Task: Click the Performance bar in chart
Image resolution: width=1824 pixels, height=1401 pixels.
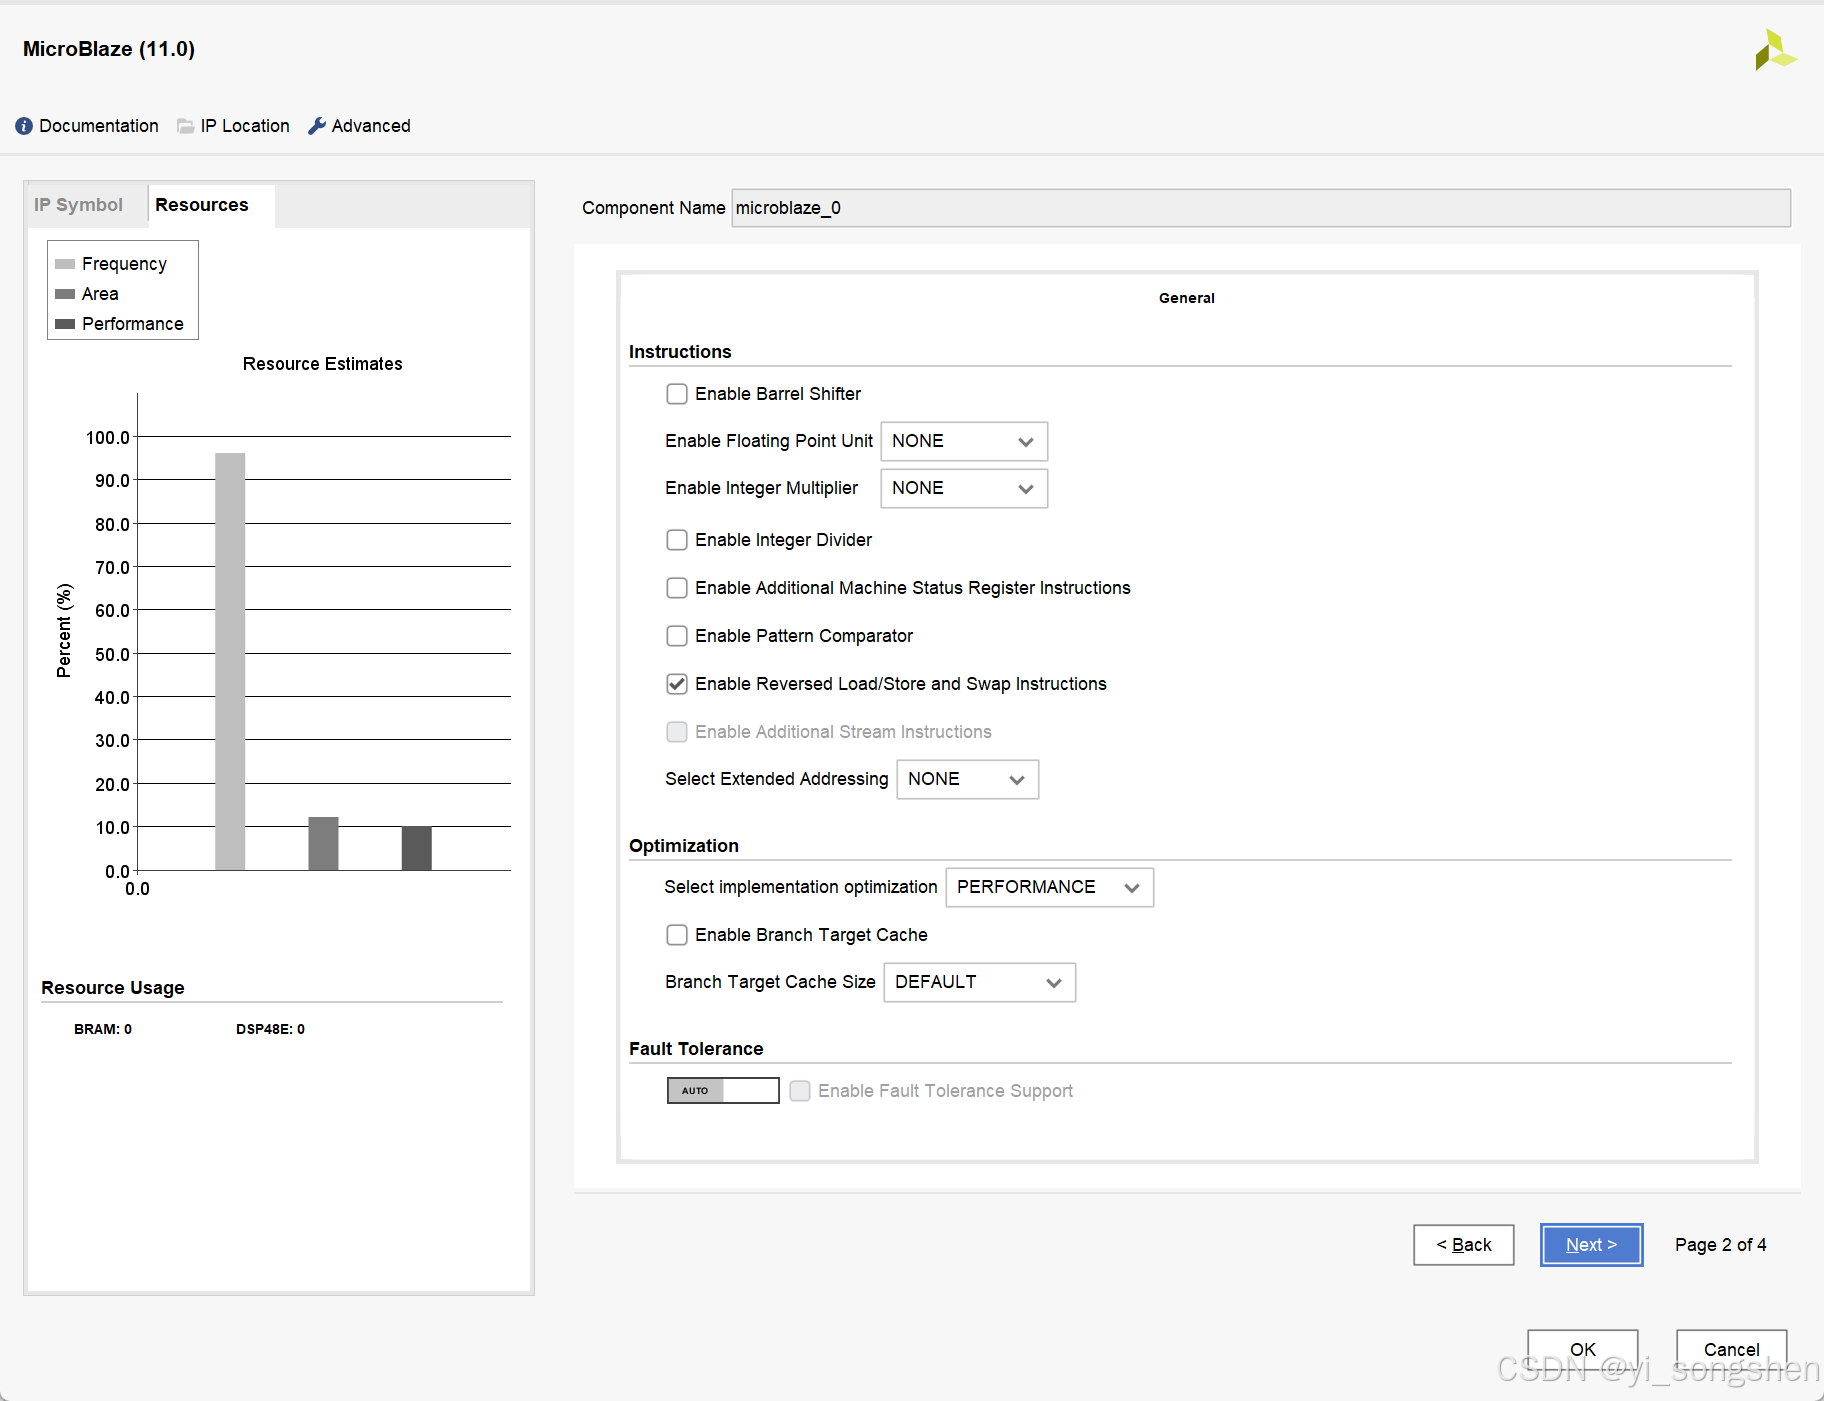Action: tap(416, 848)
